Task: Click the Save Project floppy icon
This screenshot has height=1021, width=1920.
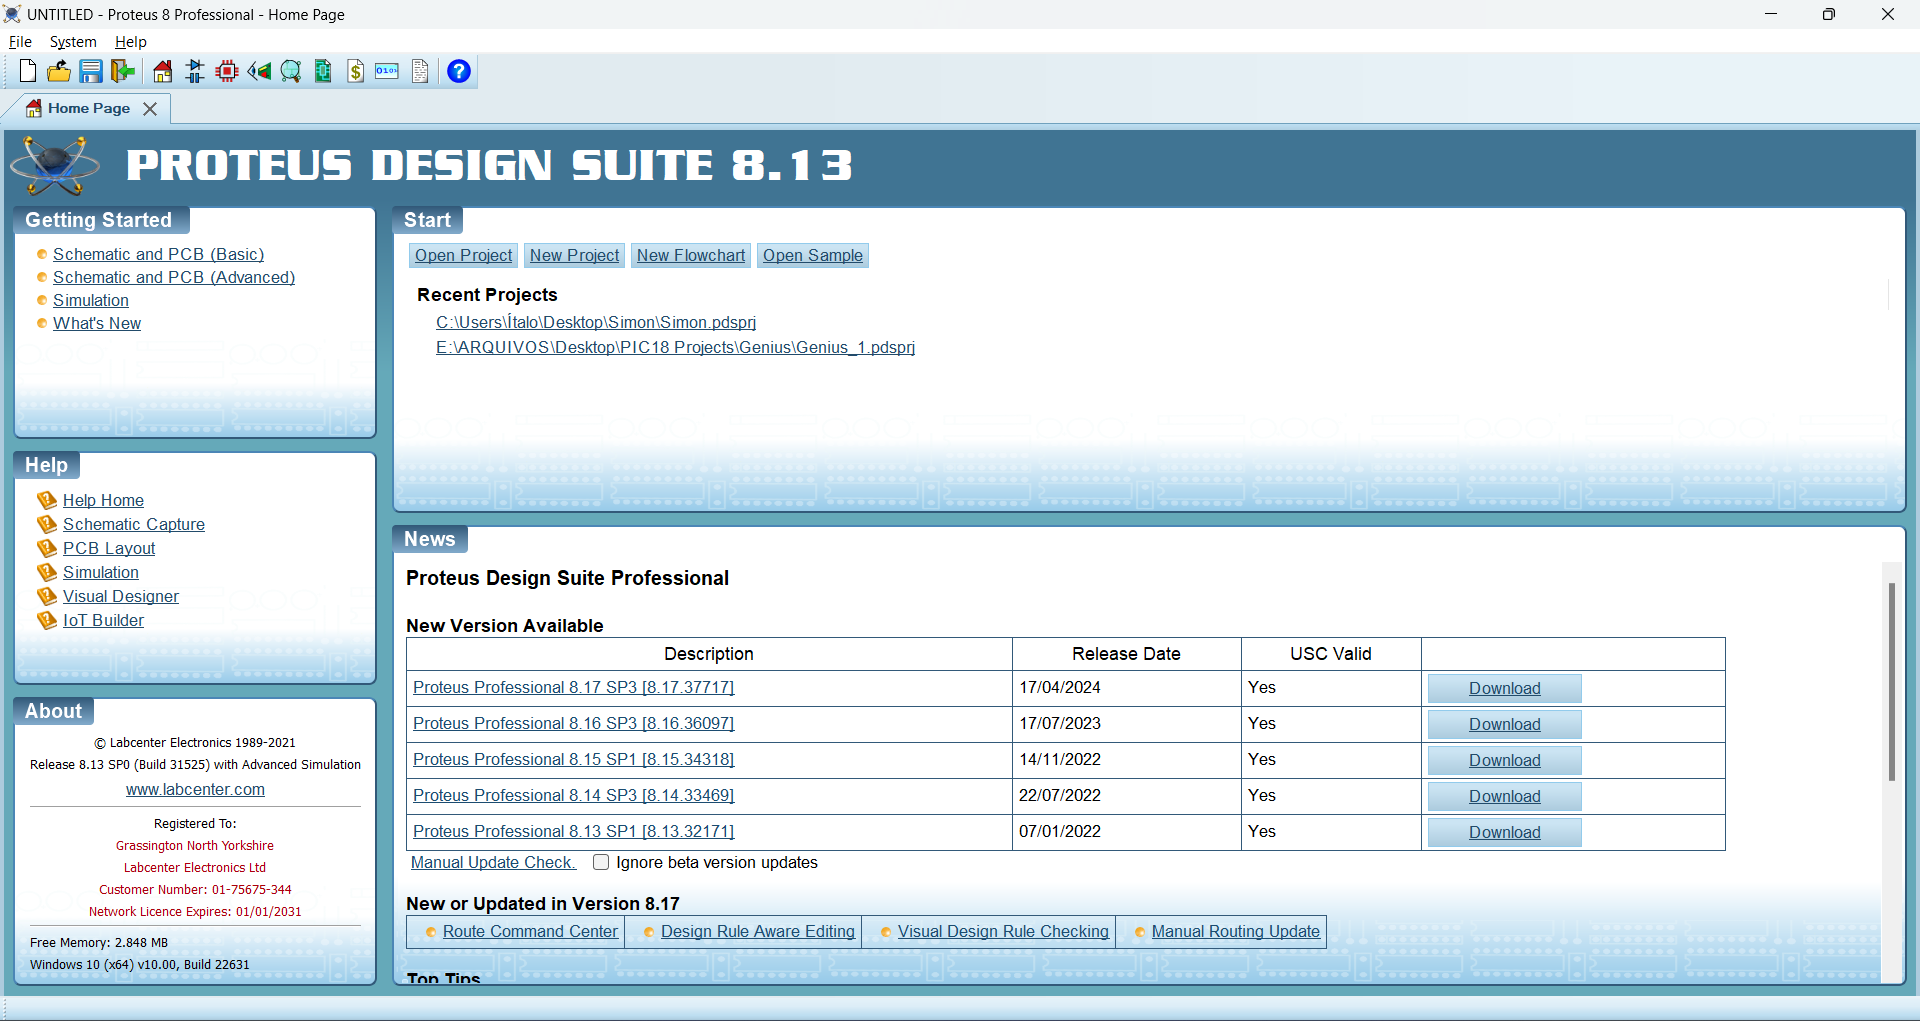Action: (91, 71)
